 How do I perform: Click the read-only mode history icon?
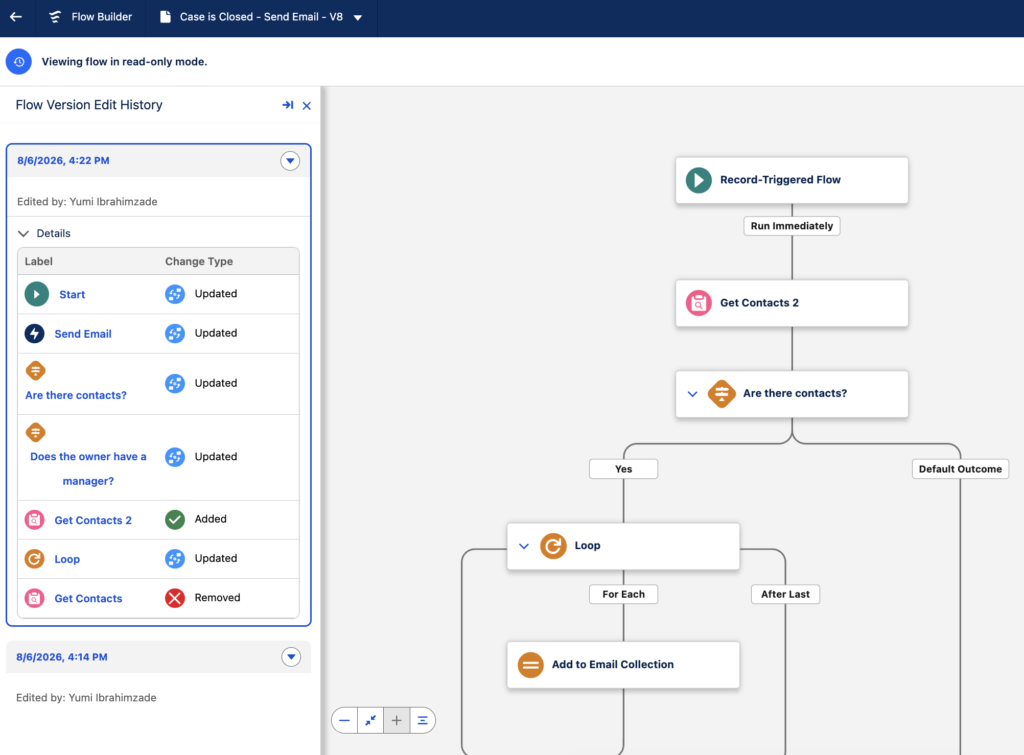tap(19, 61)
